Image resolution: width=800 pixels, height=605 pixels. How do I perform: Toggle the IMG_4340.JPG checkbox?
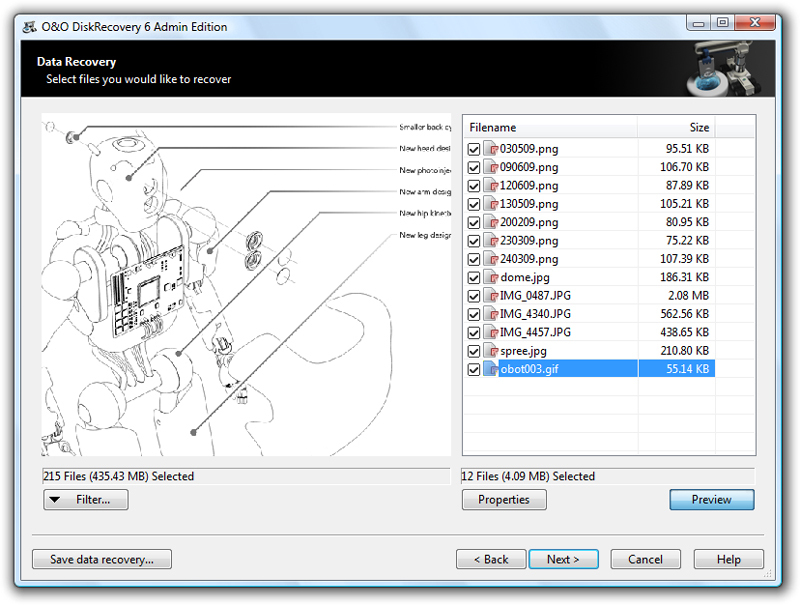(x=473, y=315)
